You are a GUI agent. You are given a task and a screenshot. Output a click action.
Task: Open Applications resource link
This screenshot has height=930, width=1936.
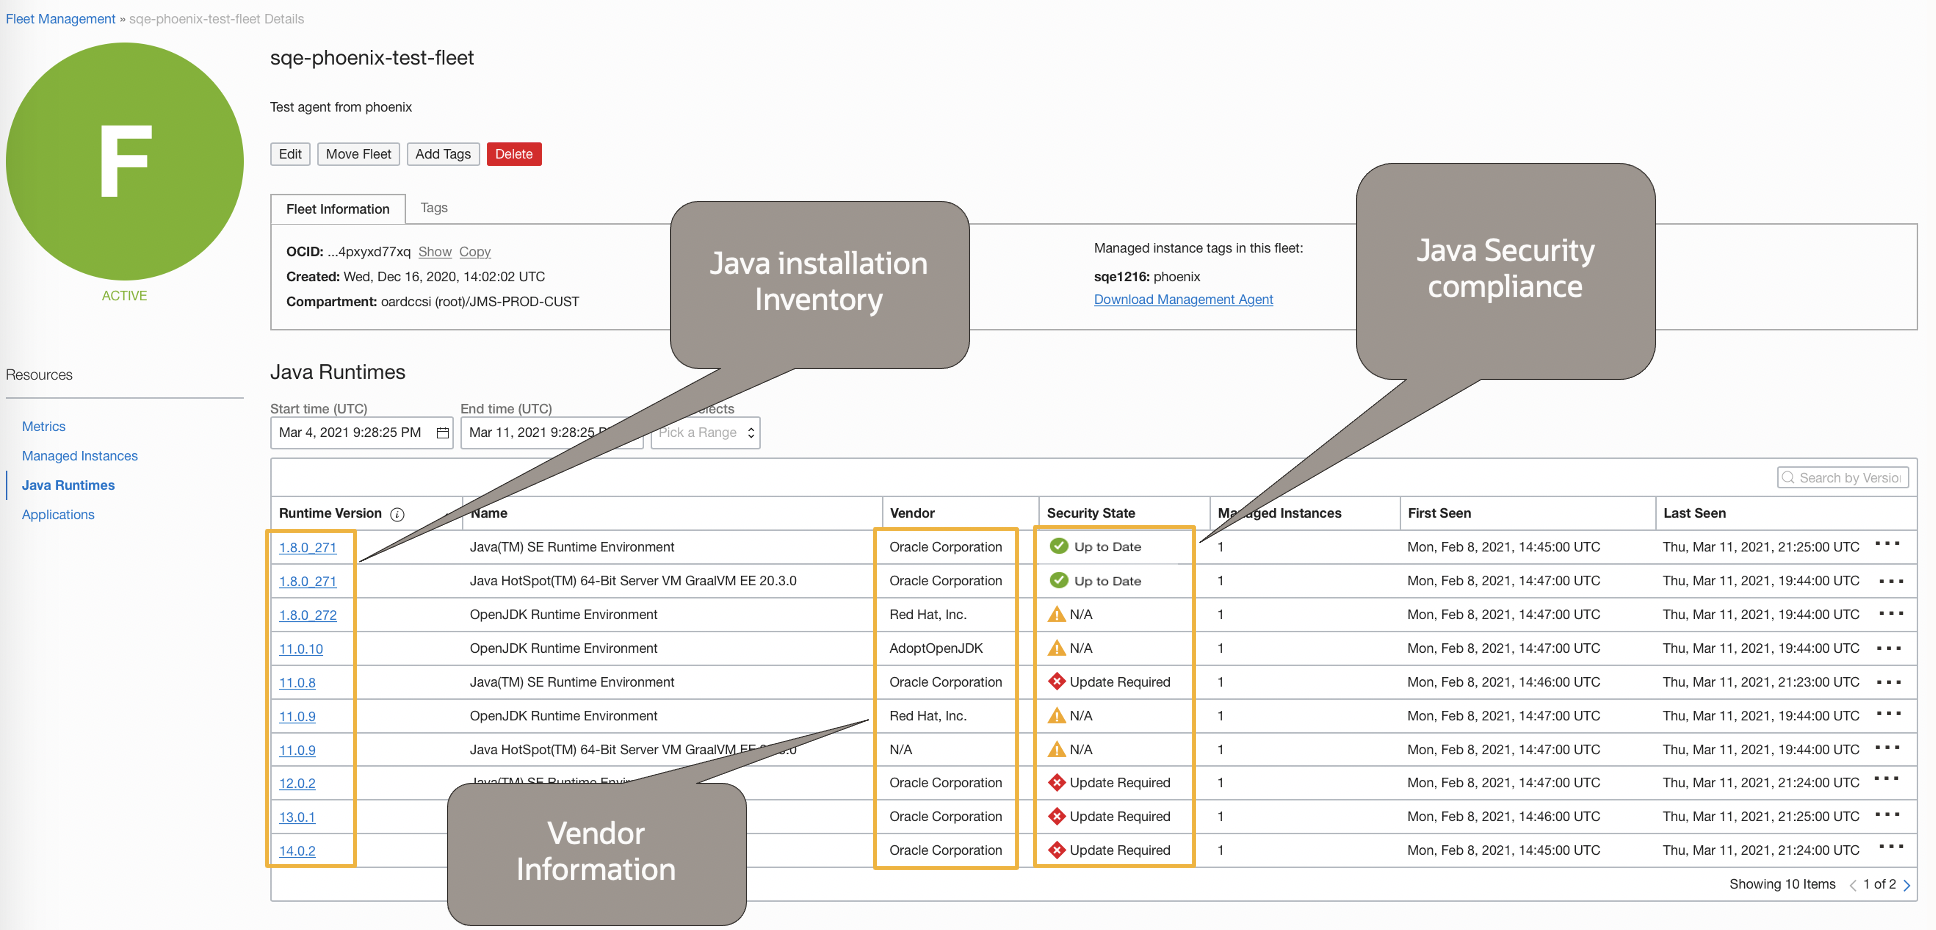[58, 515]
